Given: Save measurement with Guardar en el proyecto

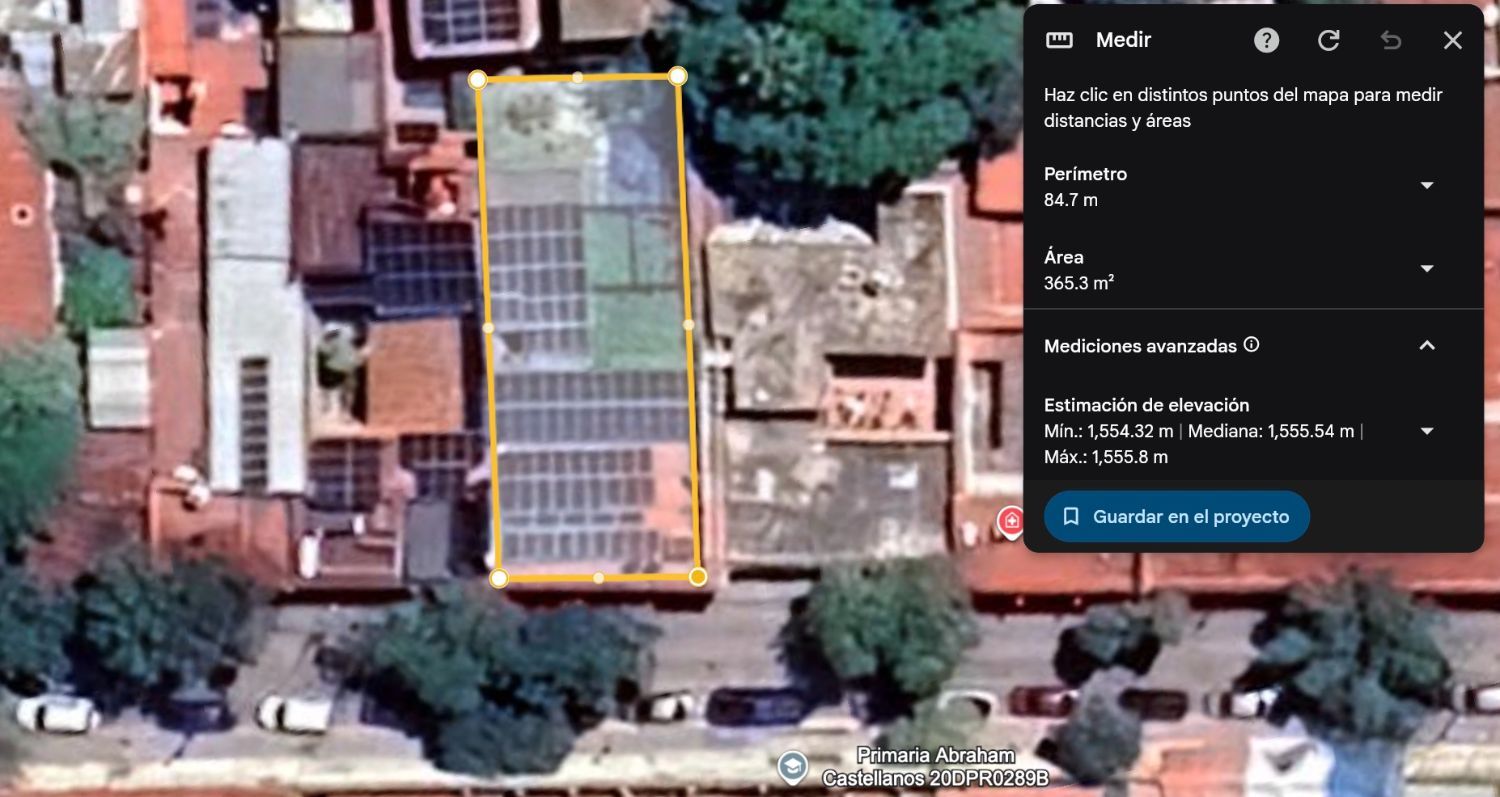Looking at the screenshot, I should (1177, 517).
